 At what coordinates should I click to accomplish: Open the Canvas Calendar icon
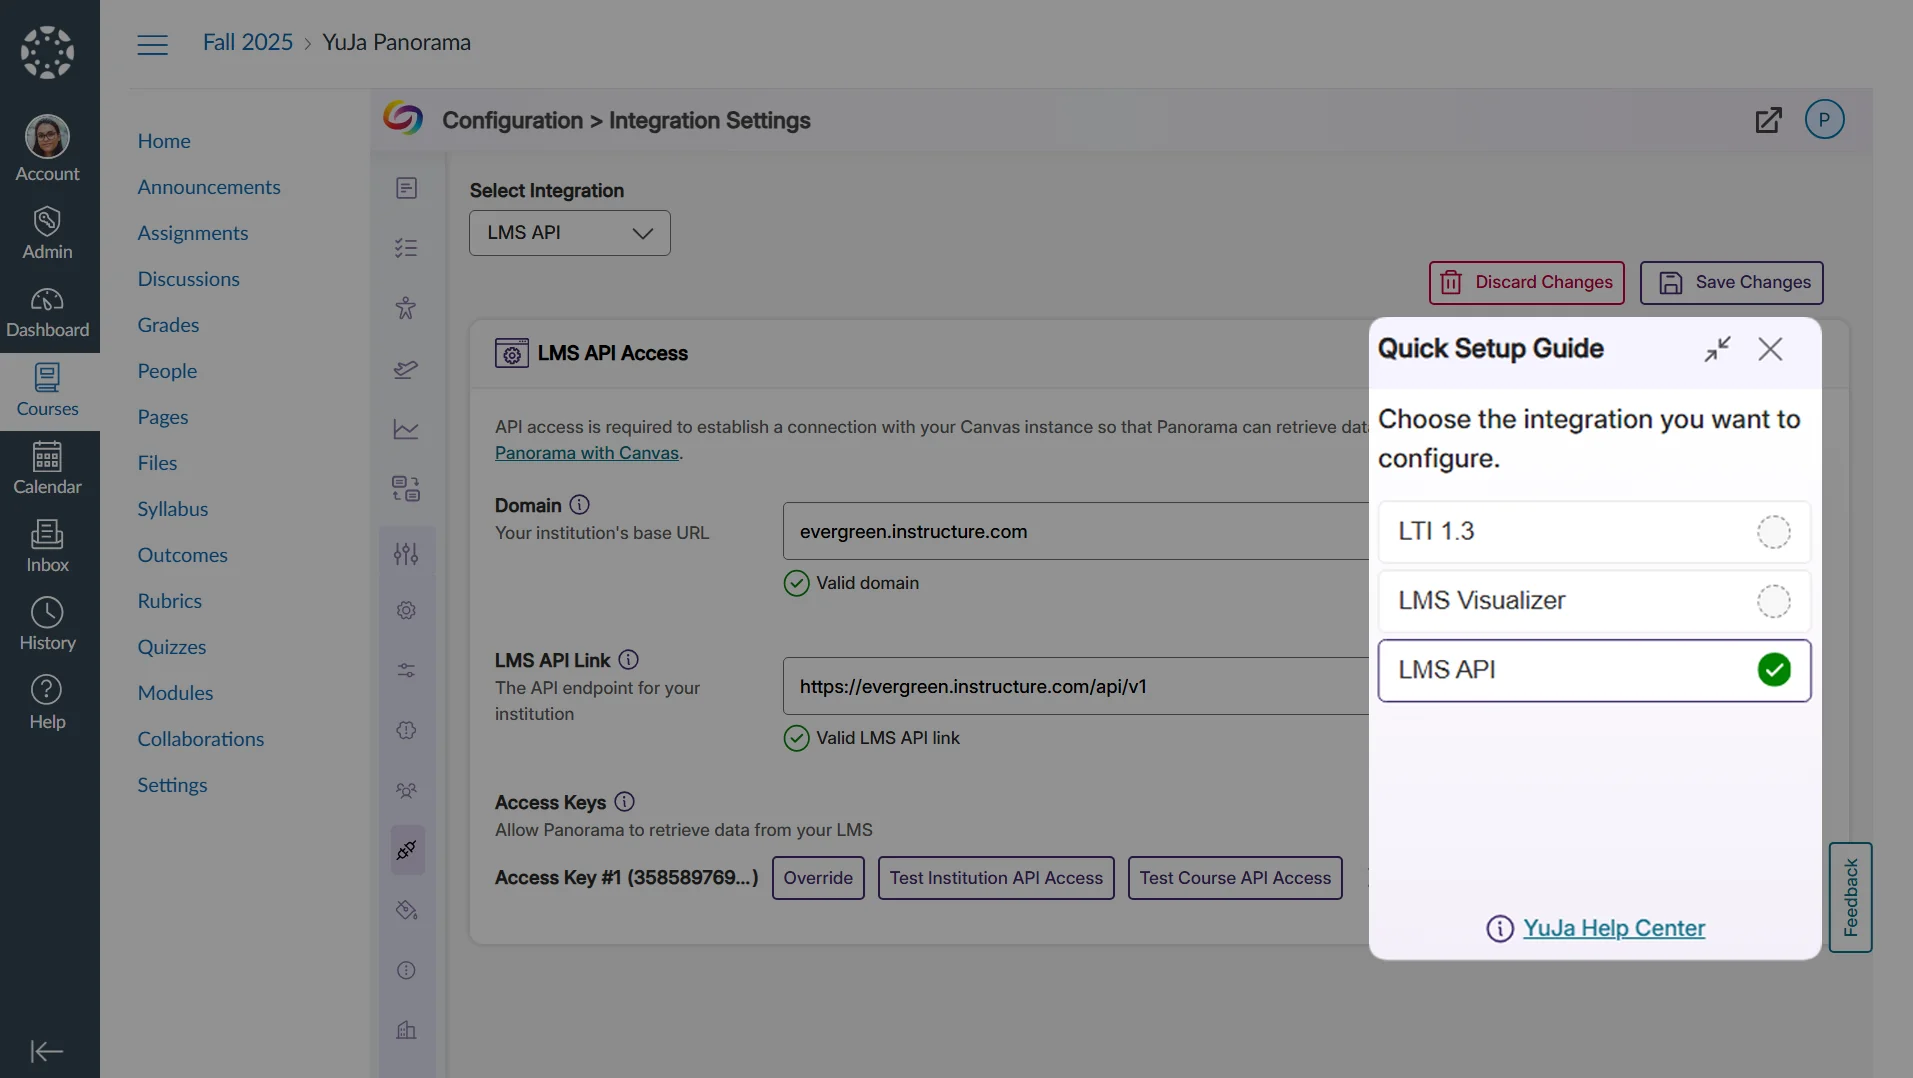pyautogui.click(x=47, y=468)
